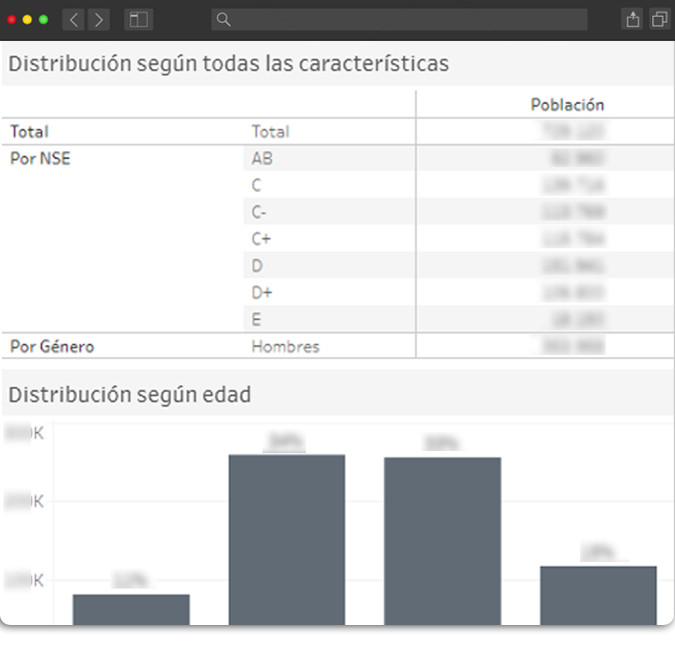
Task: Go back using the back arrow
Action: pos(74,19)
